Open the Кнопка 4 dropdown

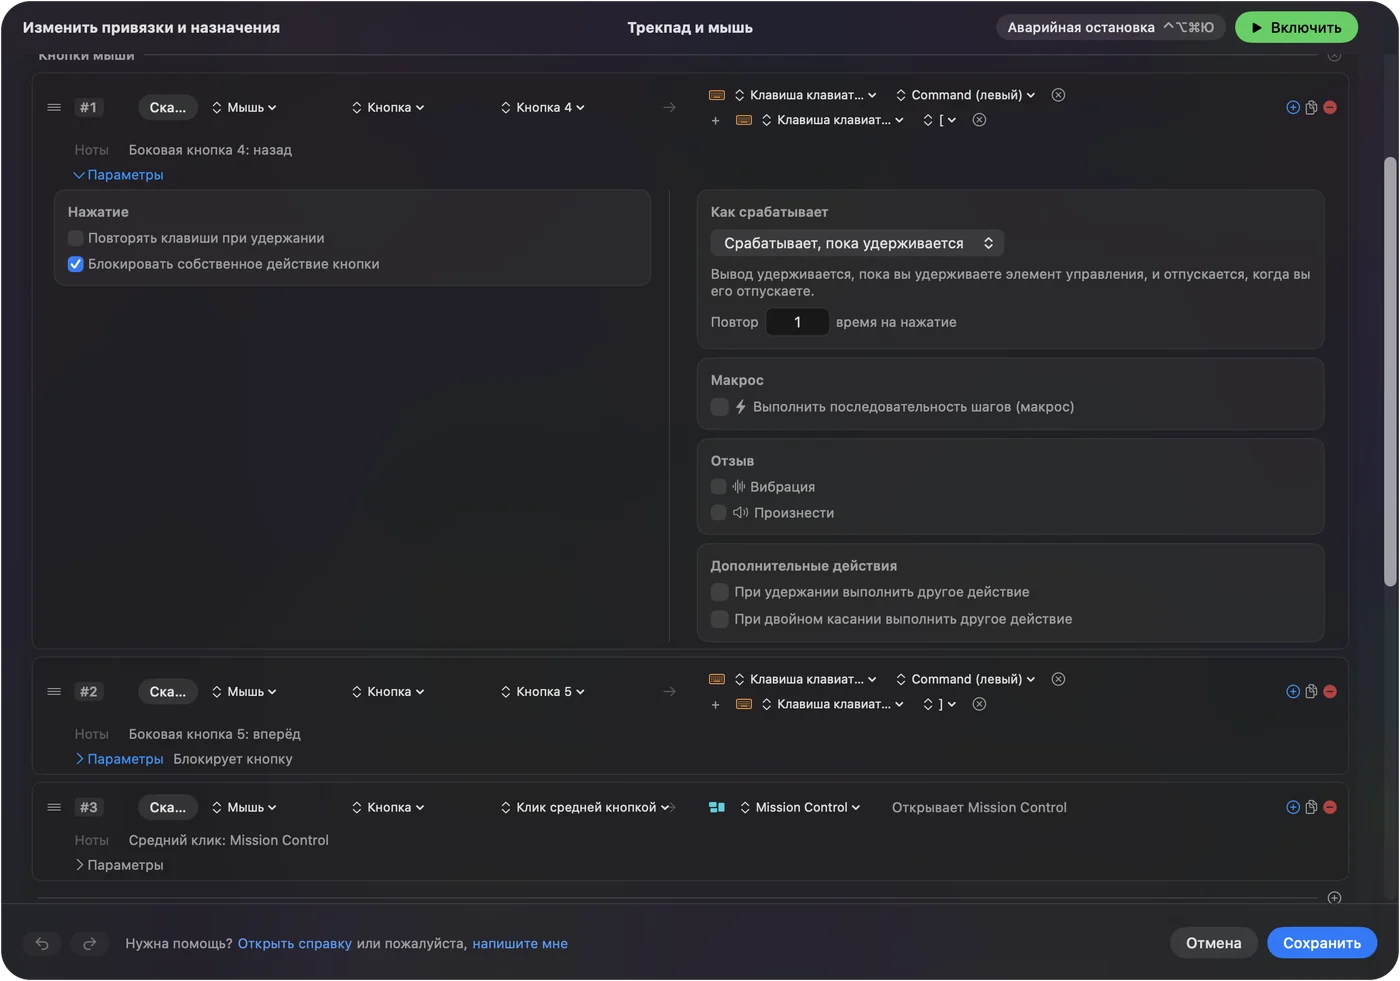(x=543, y=107)
